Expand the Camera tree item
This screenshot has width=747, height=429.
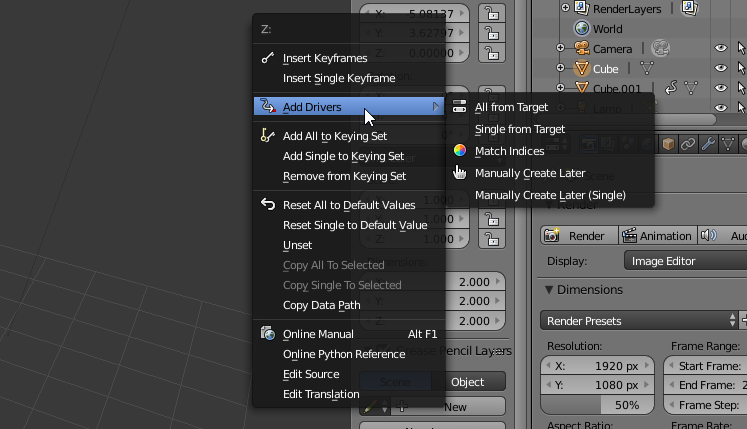[560, 48]
